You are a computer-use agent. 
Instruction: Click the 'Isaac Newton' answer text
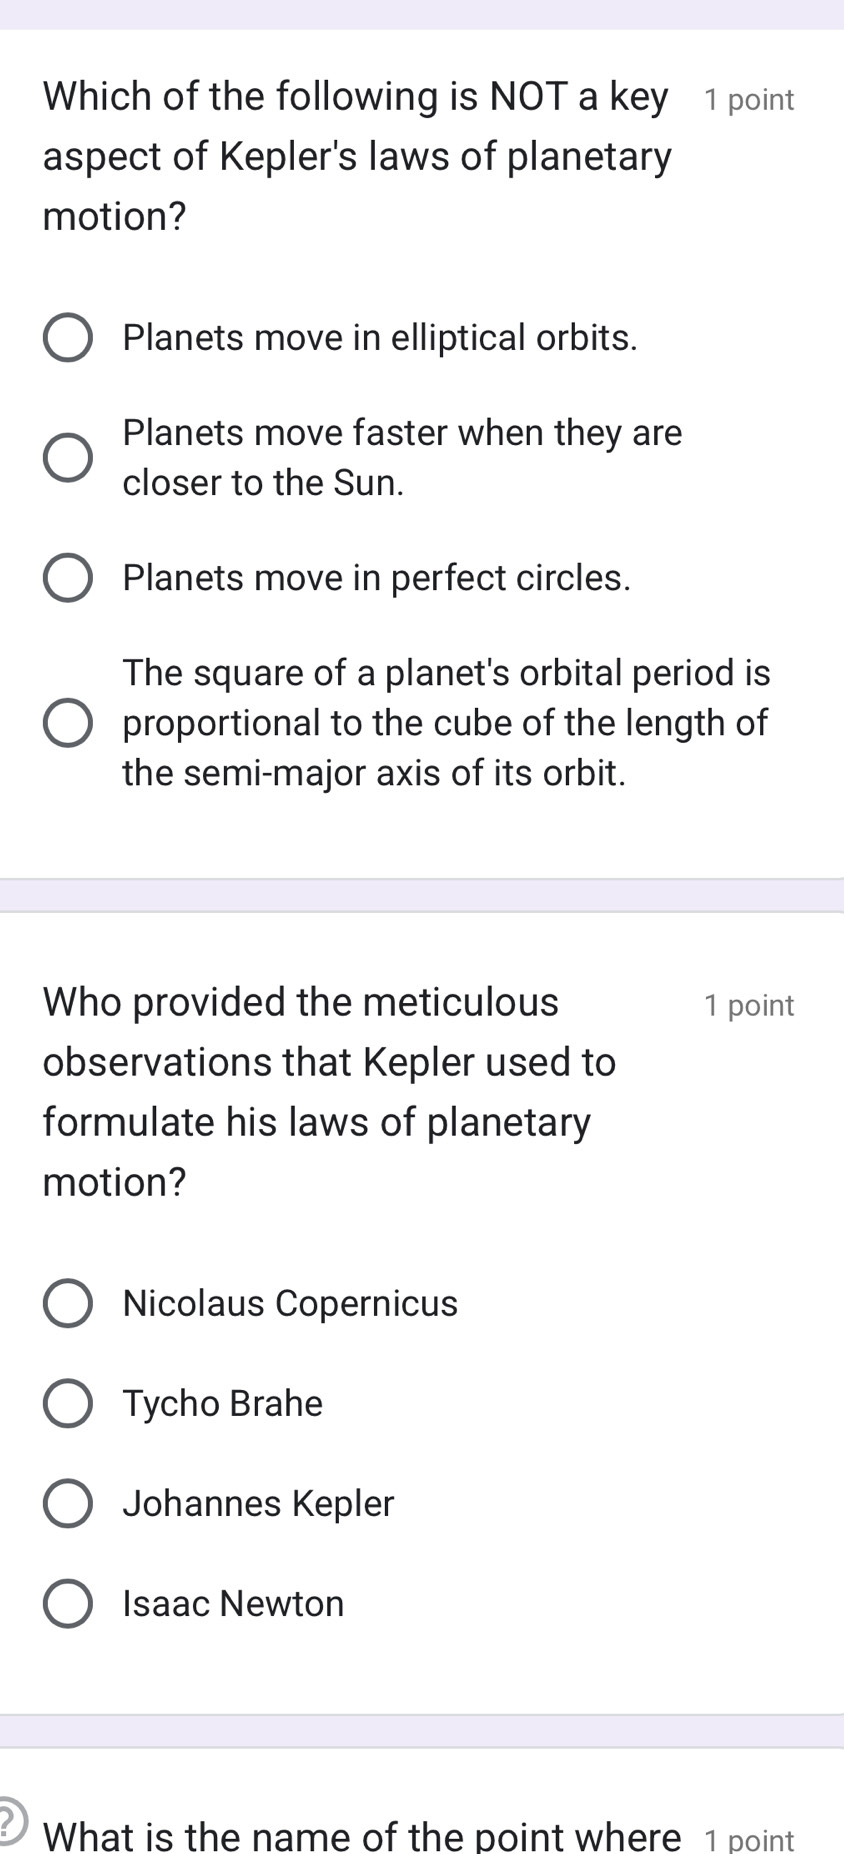click(233, 1604)
